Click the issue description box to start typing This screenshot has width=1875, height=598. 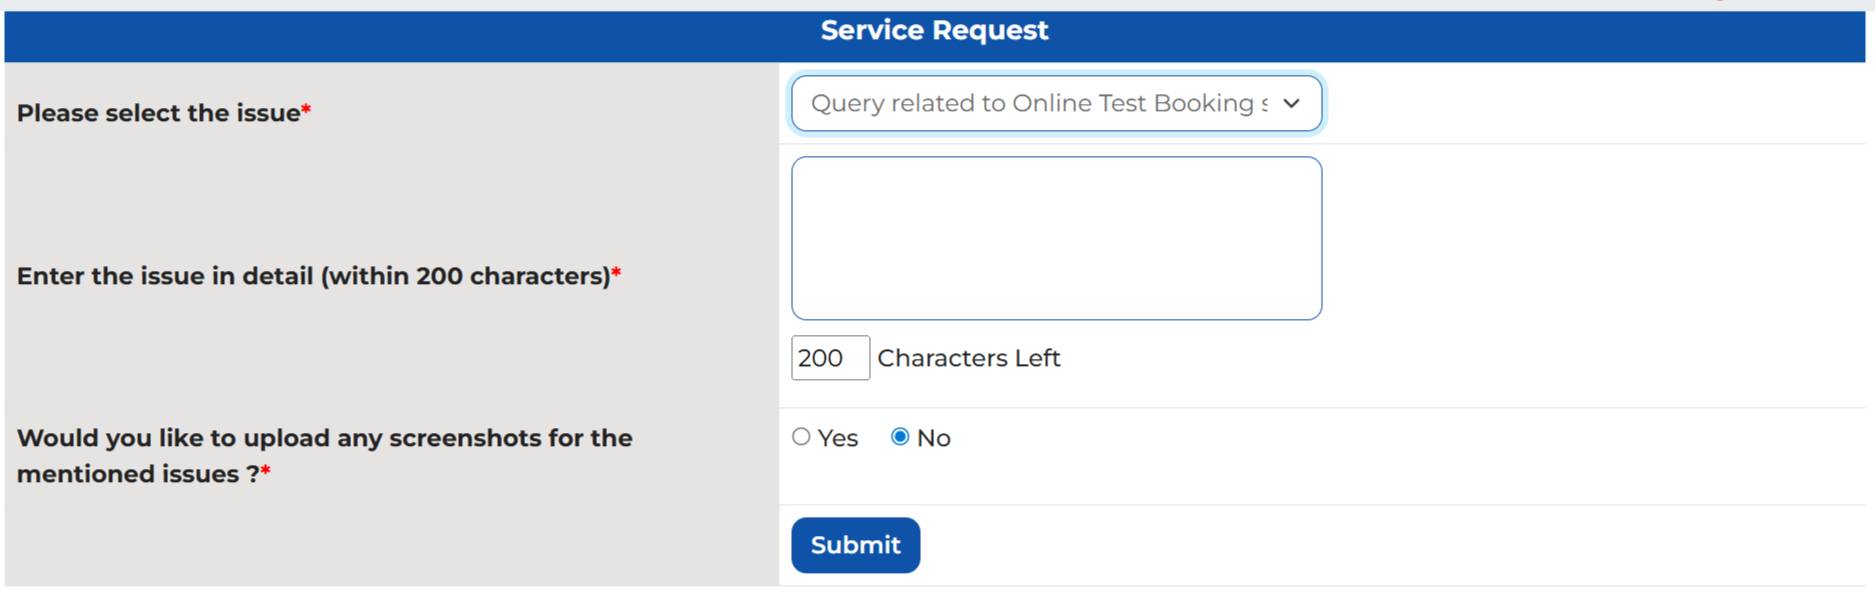click(x=1055, y=237)
